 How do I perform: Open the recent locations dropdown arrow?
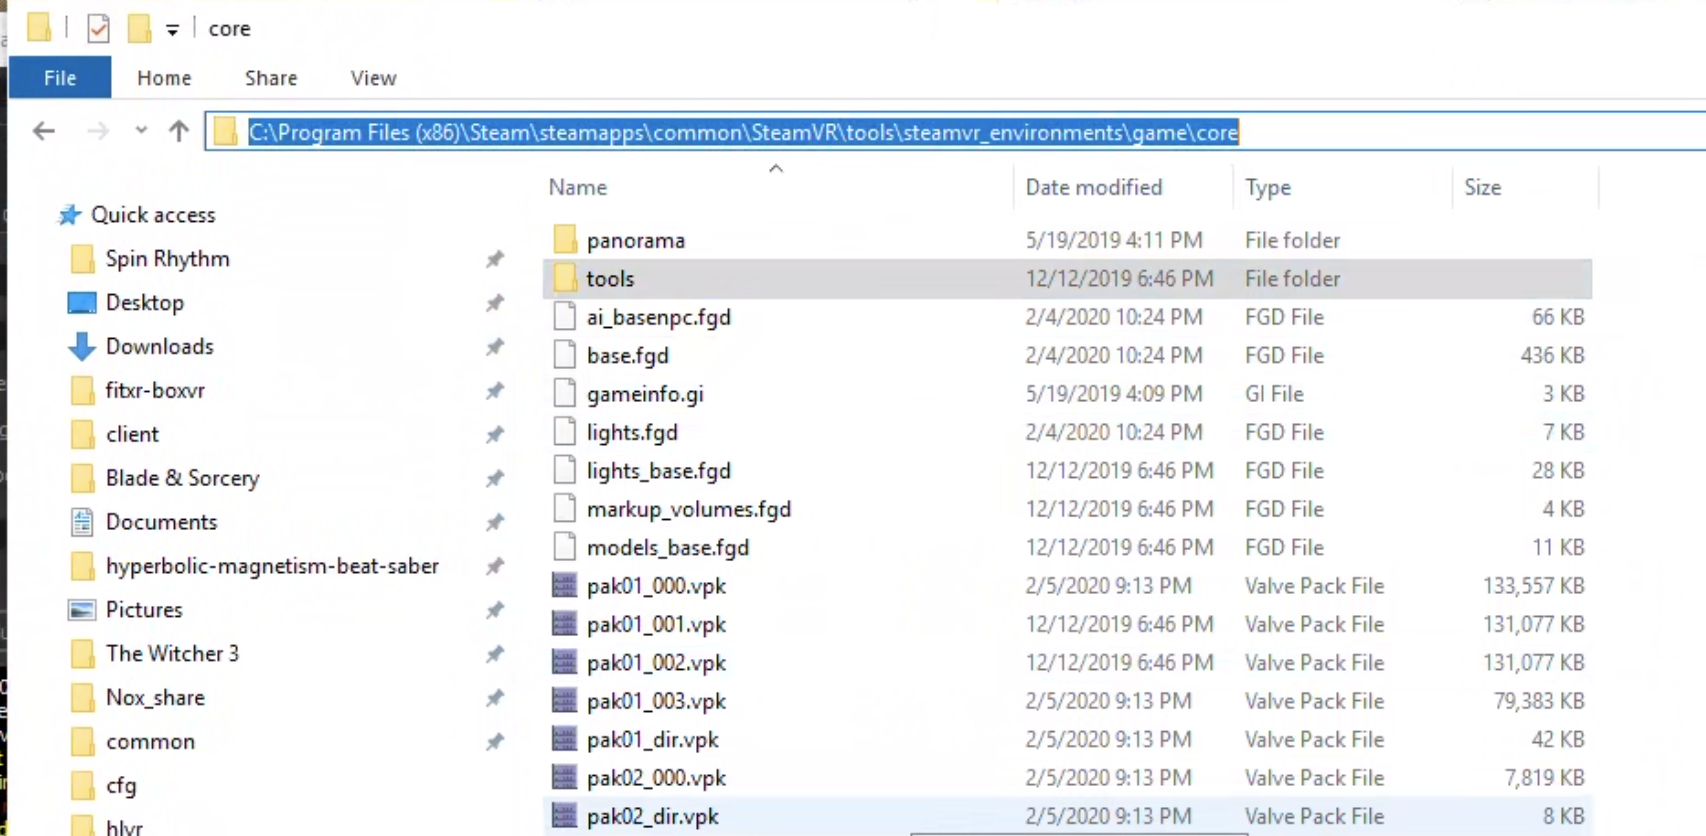[x=141, y=131]
